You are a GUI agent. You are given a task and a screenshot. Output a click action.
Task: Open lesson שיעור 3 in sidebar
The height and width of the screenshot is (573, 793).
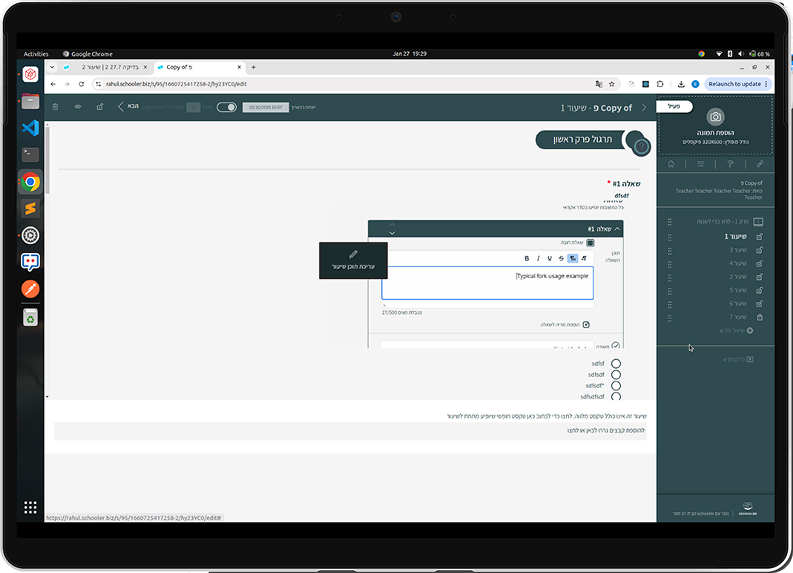click(x=738, y=250)
